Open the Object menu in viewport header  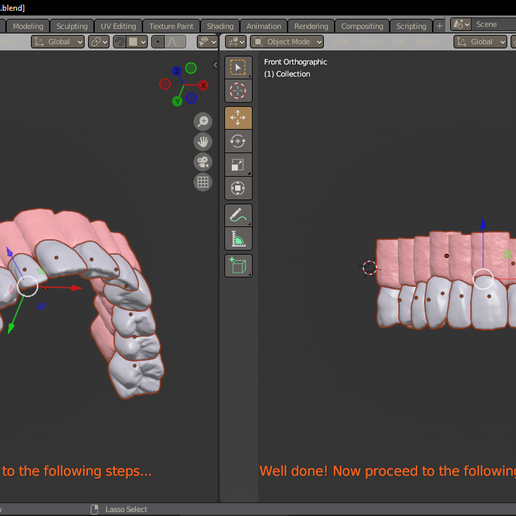[426, 42]
